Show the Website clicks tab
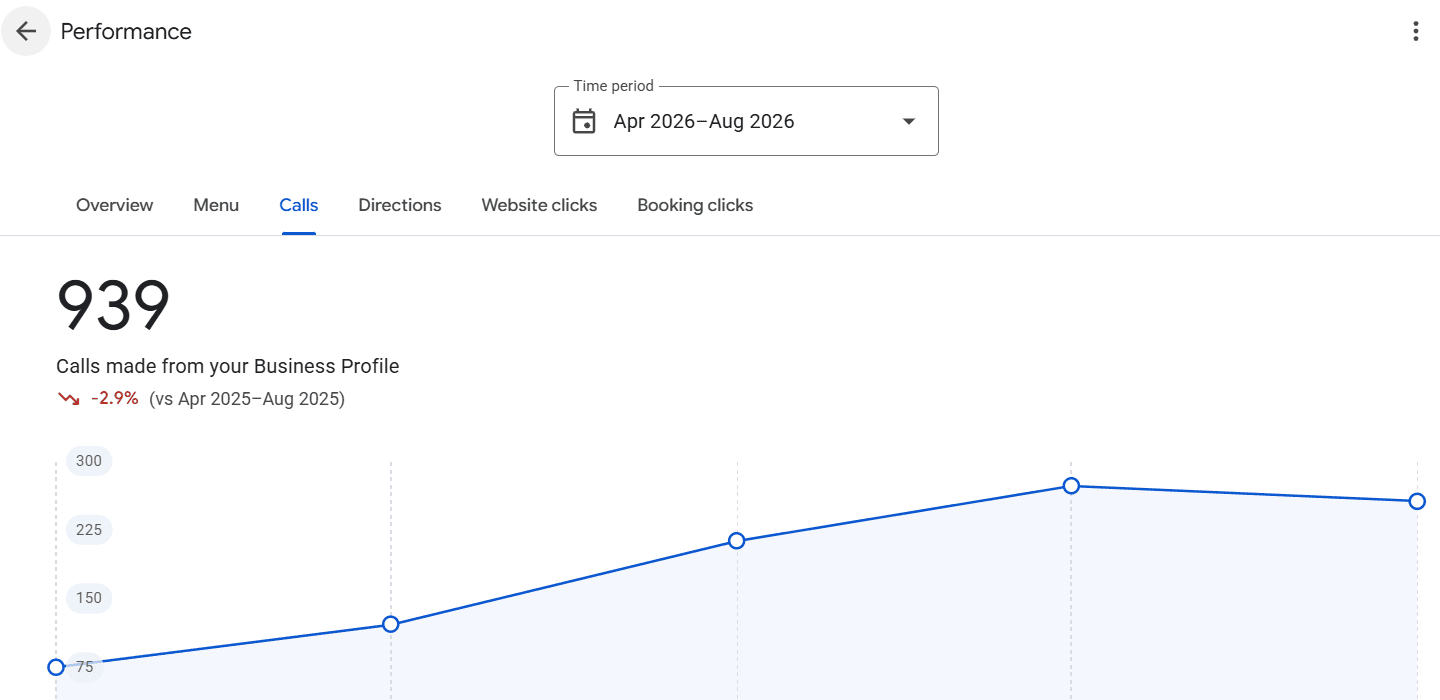This screenshot has width=1440, height=700. (539, 205)
